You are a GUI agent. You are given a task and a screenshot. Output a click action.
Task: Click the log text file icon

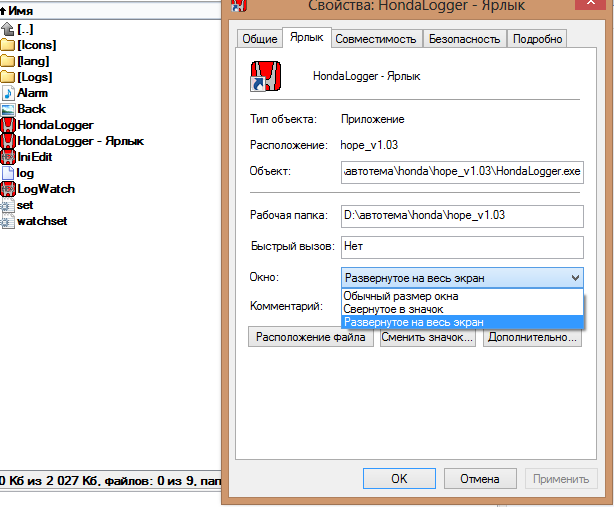[8, 173]
